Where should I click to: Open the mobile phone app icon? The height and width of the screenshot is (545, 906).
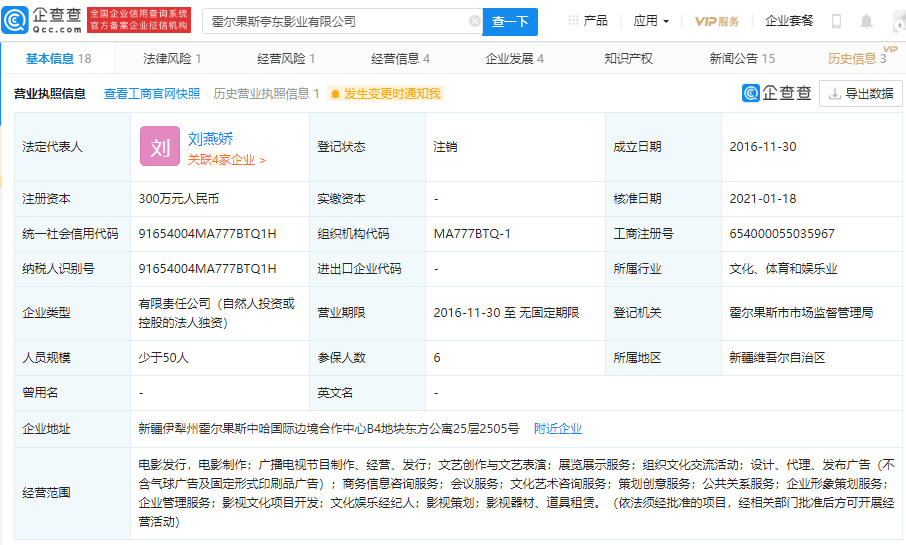coord(836,21)
